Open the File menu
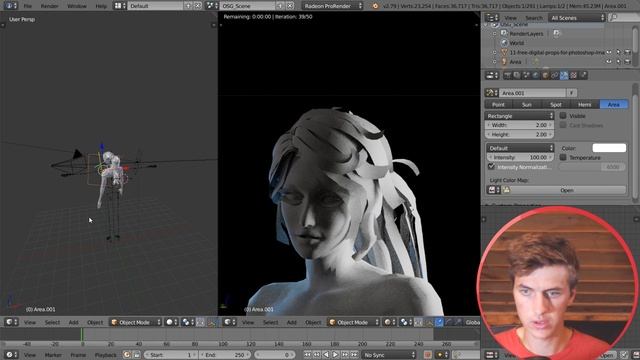The height and width of the screenshot is (360, 640). [x=27, y=6]
